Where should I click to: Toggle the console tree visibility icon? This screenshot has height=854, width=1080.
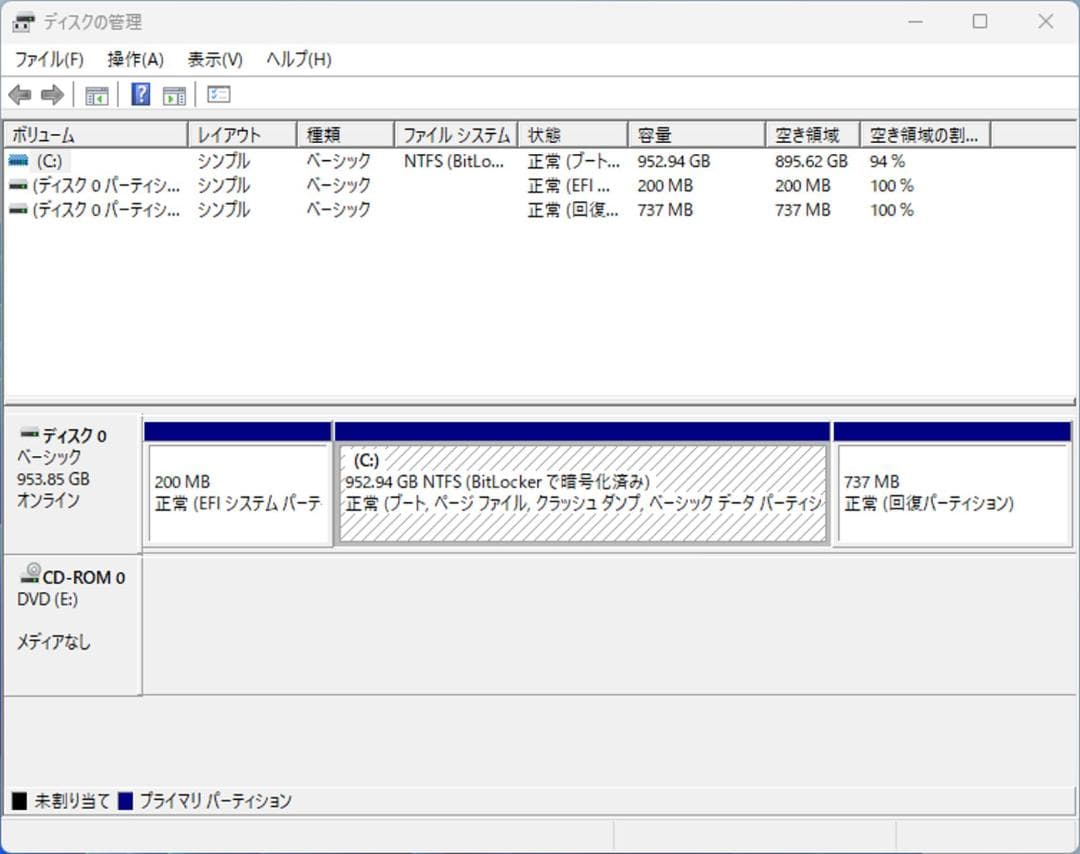click(x=97, y=94)
